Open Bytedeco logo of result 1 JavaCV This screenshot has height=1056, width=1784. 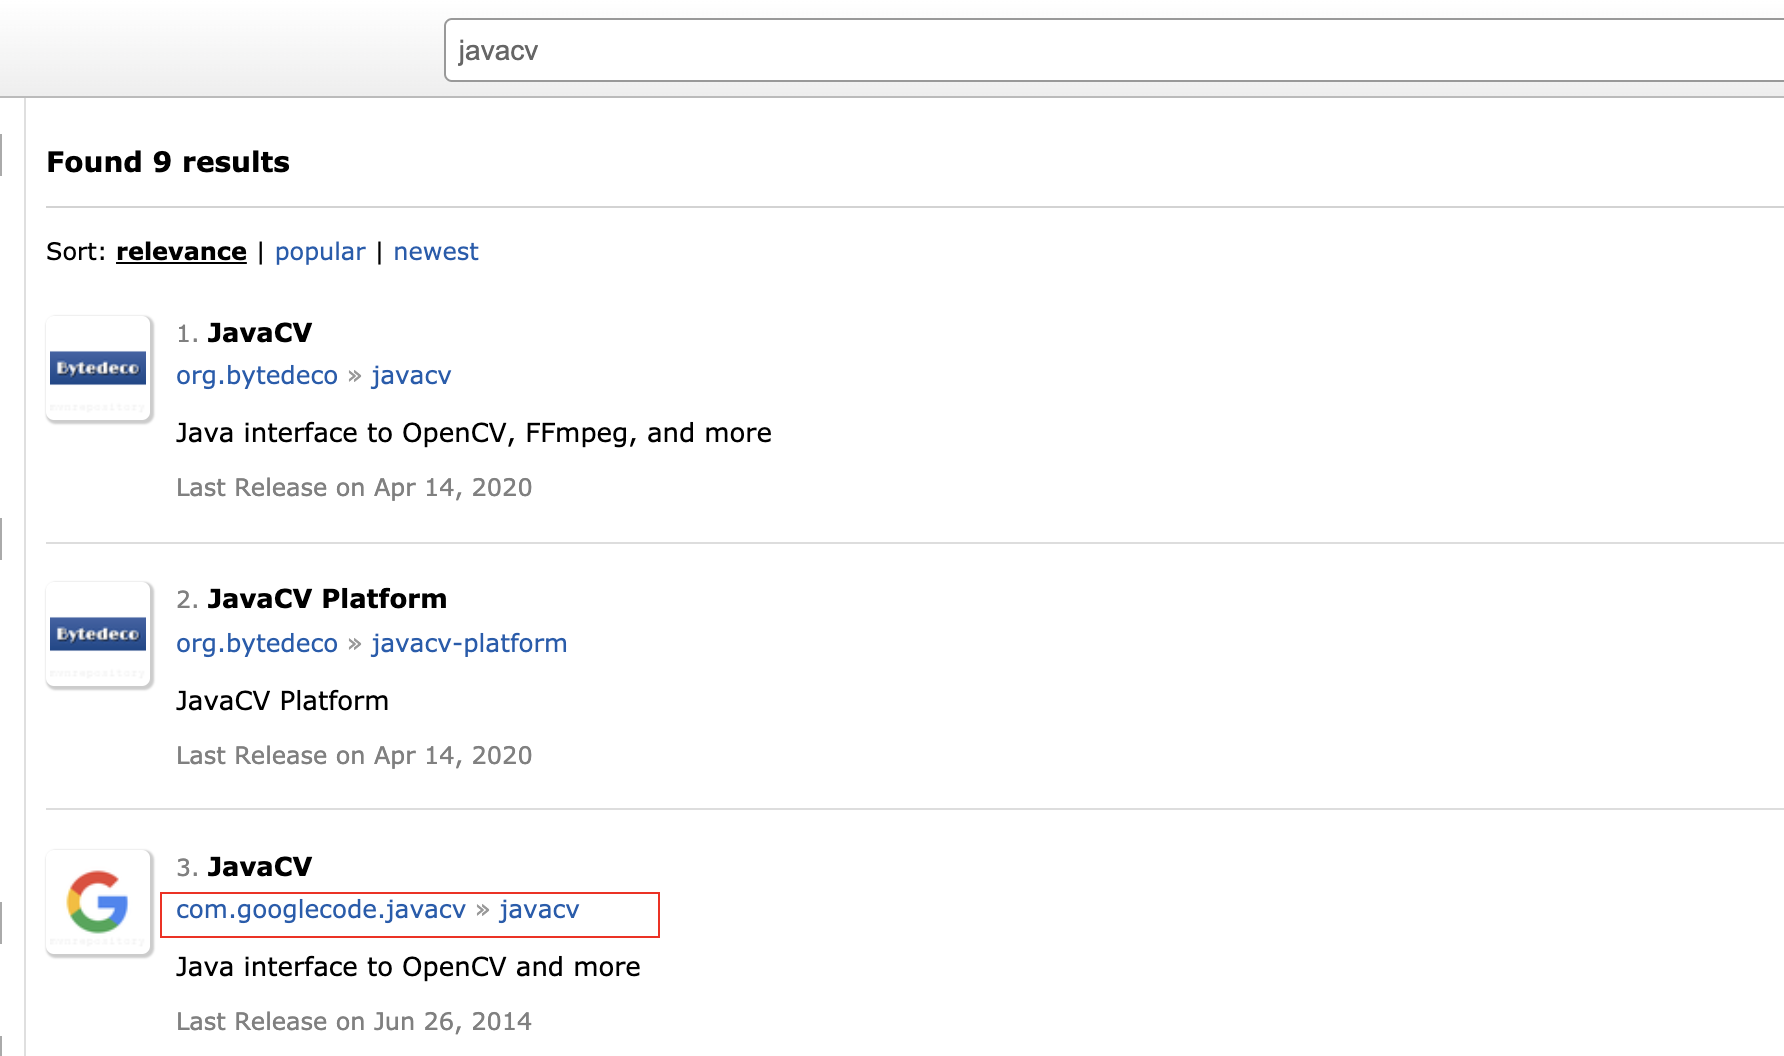point(98,368)
